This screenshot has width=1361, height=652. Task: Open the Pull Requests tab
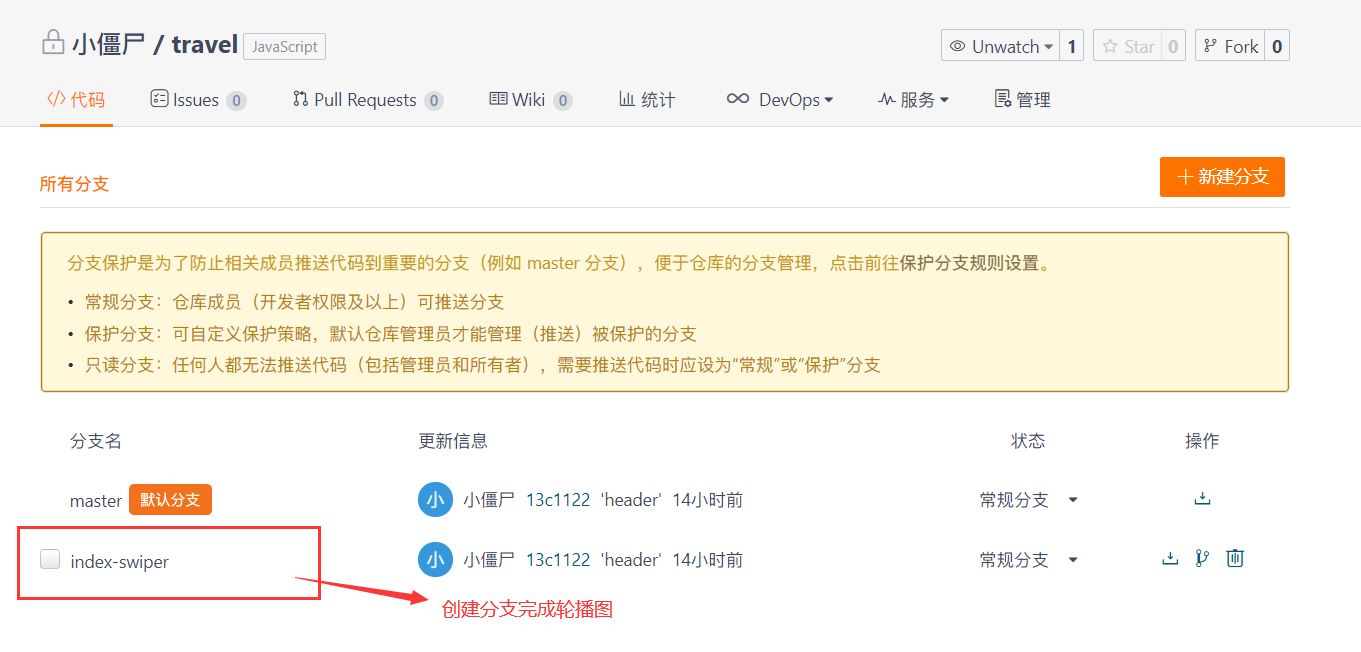pyautogui.click(x=367, y=100)
